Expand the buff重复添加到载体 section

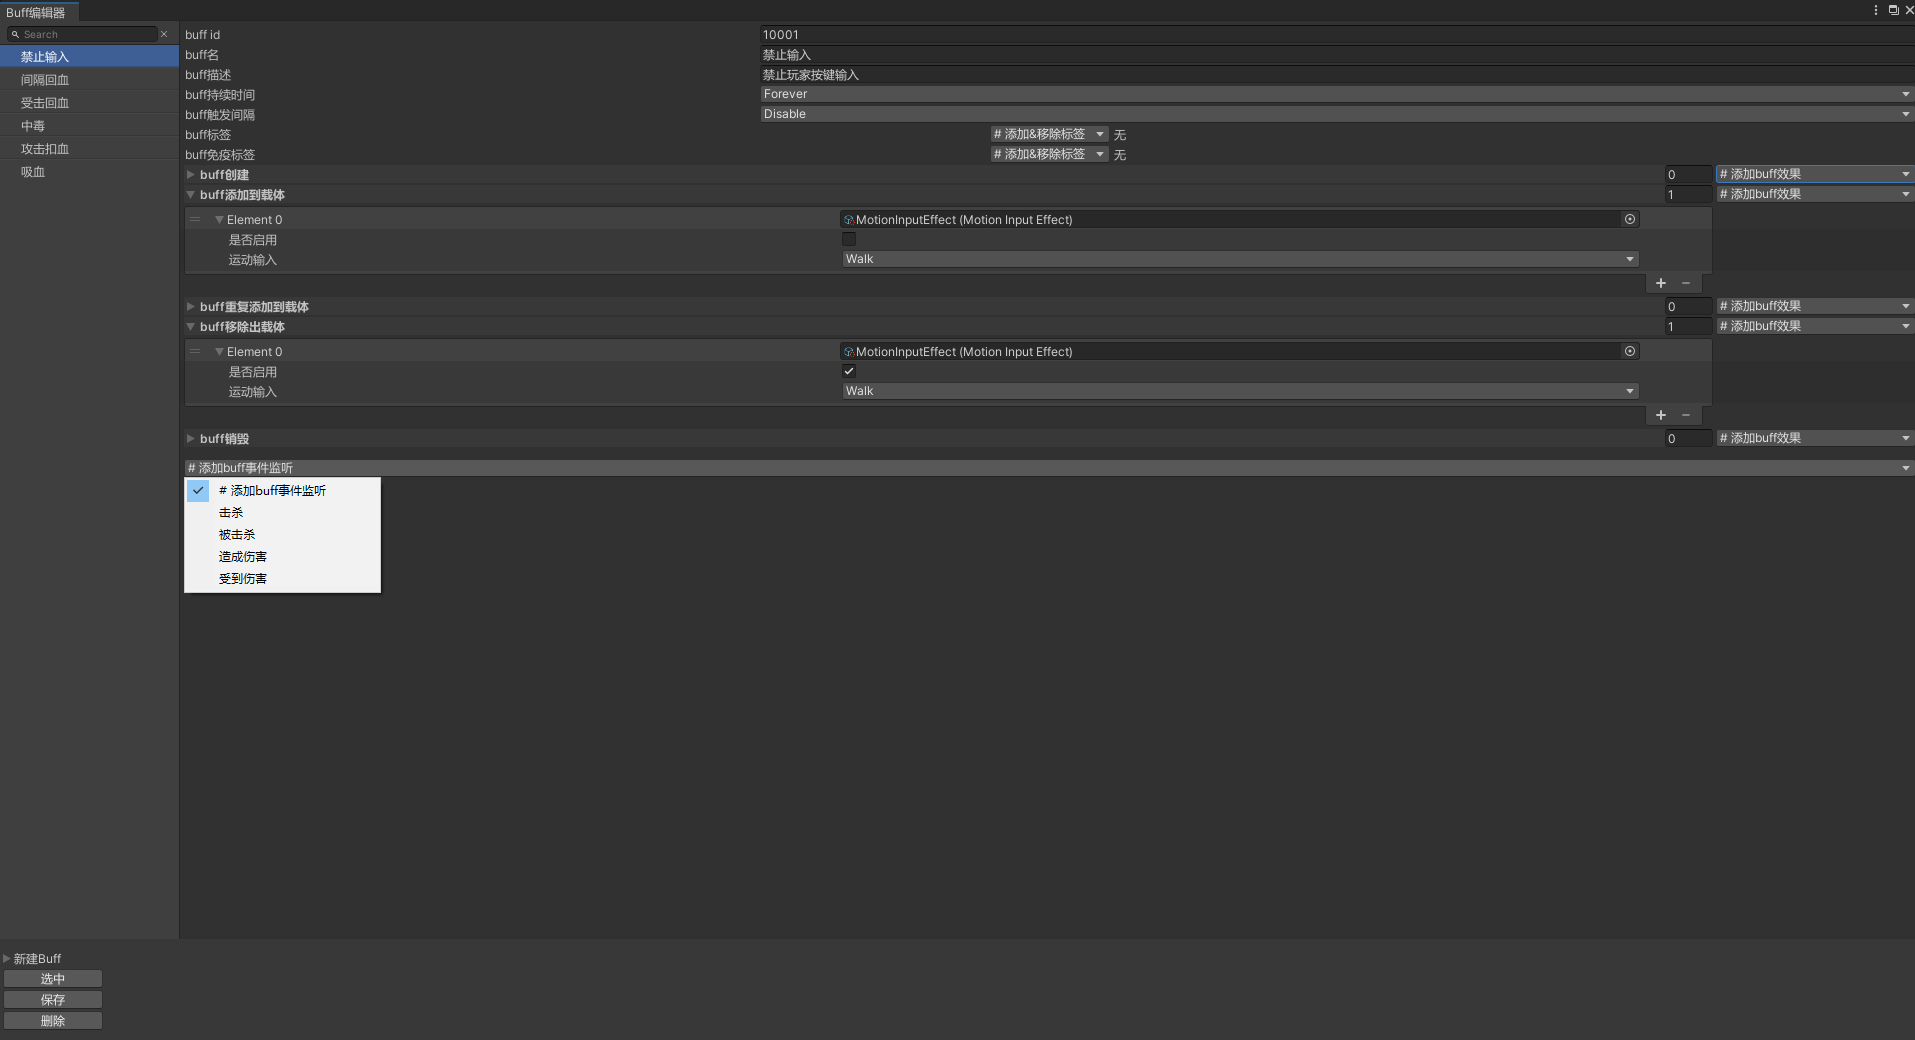click(190, 306)
